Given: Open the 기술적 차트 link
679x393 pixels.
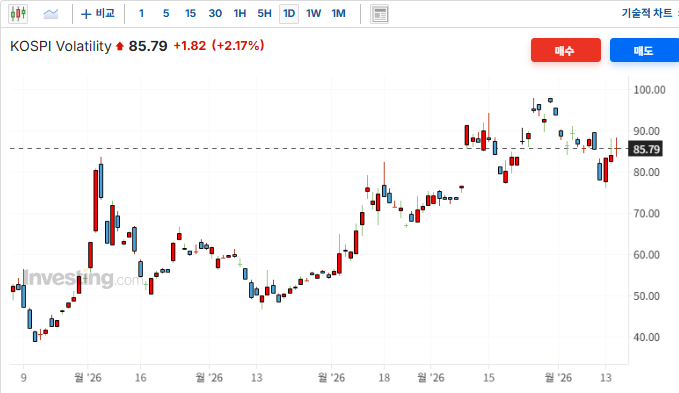Looking at the screenshot, I should point(647,13).
